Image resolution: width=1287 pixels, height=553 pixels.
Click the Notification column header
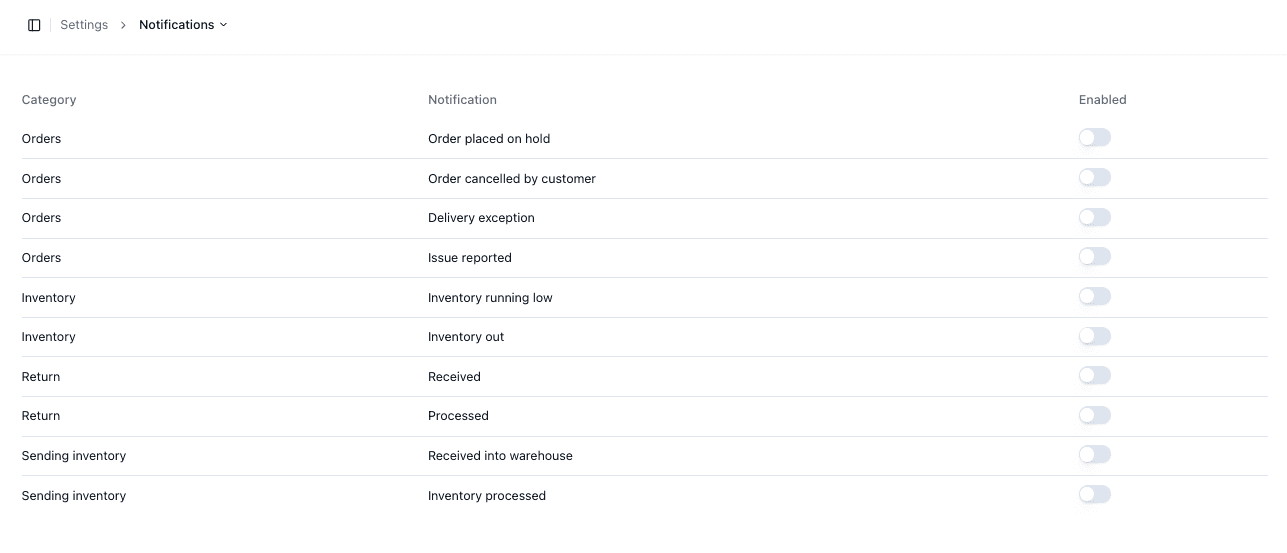point(462,100)
